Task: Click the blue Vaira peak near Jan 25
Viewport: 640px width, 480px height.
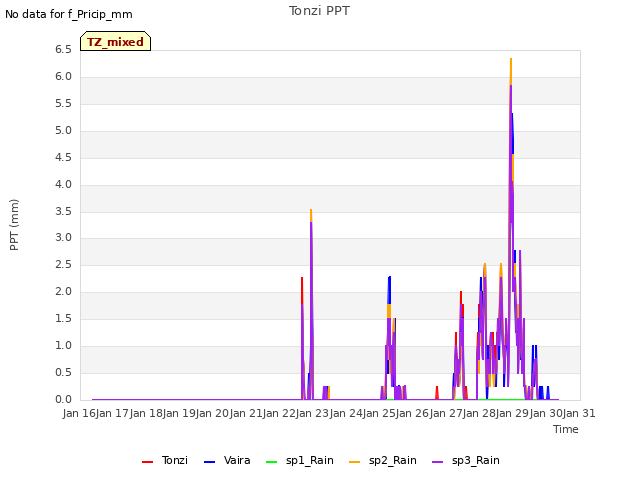Action: [x=389, y=288]
